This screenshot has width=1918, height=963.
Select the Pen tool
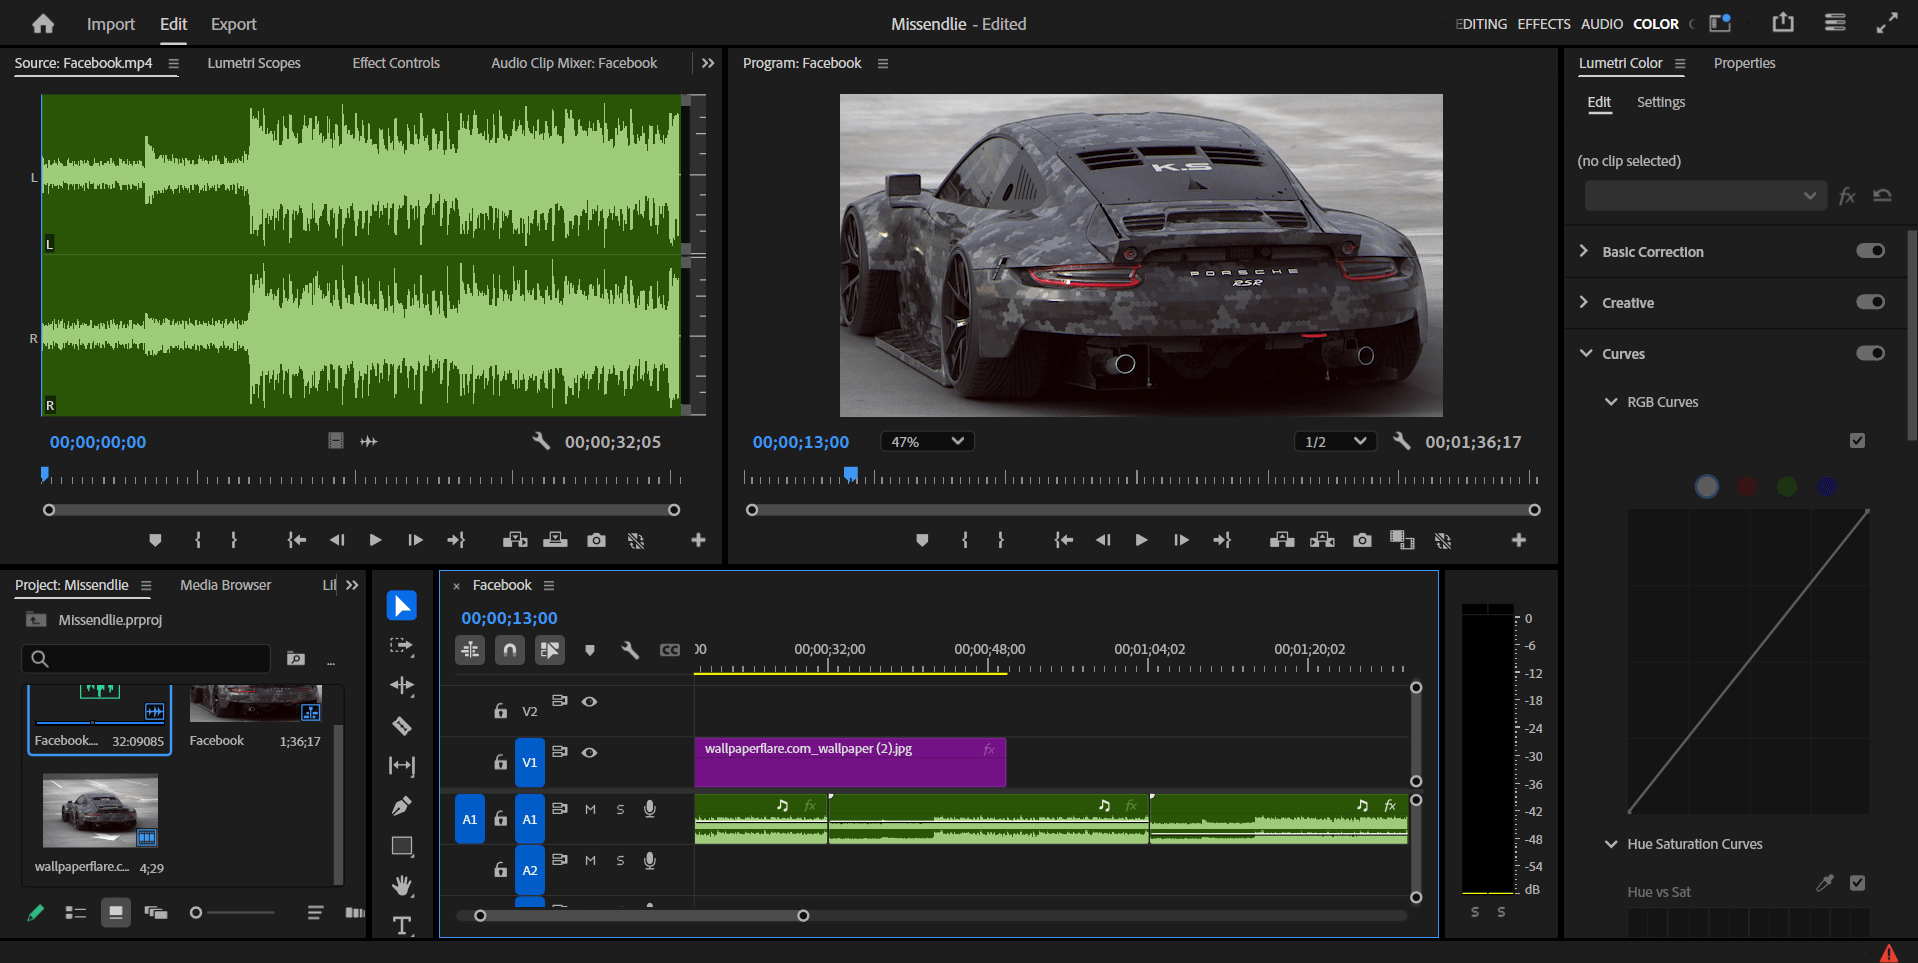[x=402, y=806]
